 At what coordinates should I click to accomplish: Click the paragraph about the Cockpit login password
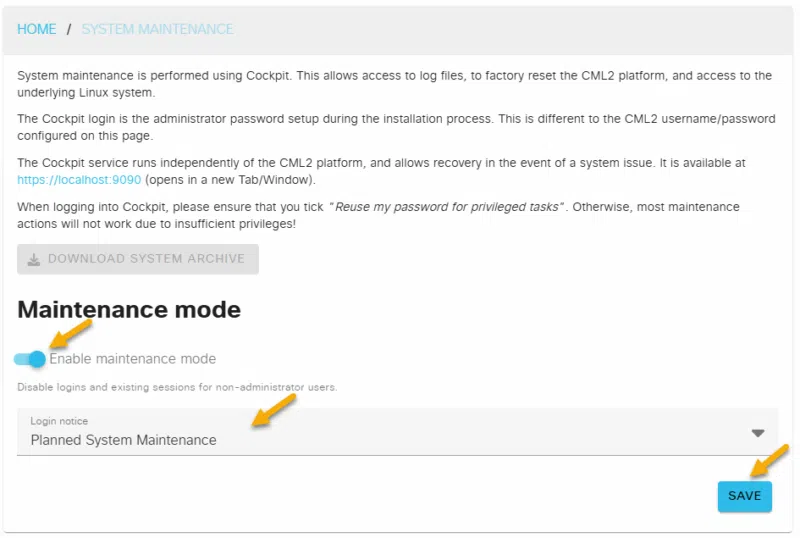point(394,127)
